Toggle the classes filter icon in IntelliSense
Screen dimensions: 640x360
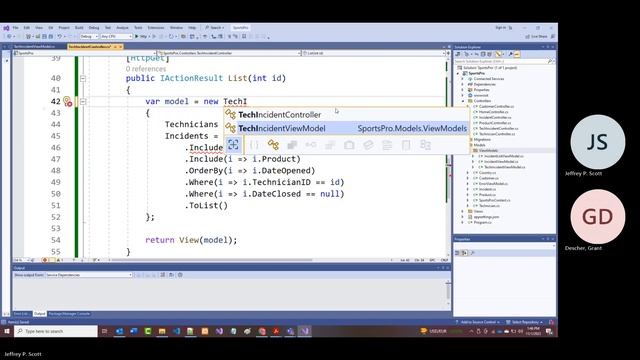coord(273,144)
